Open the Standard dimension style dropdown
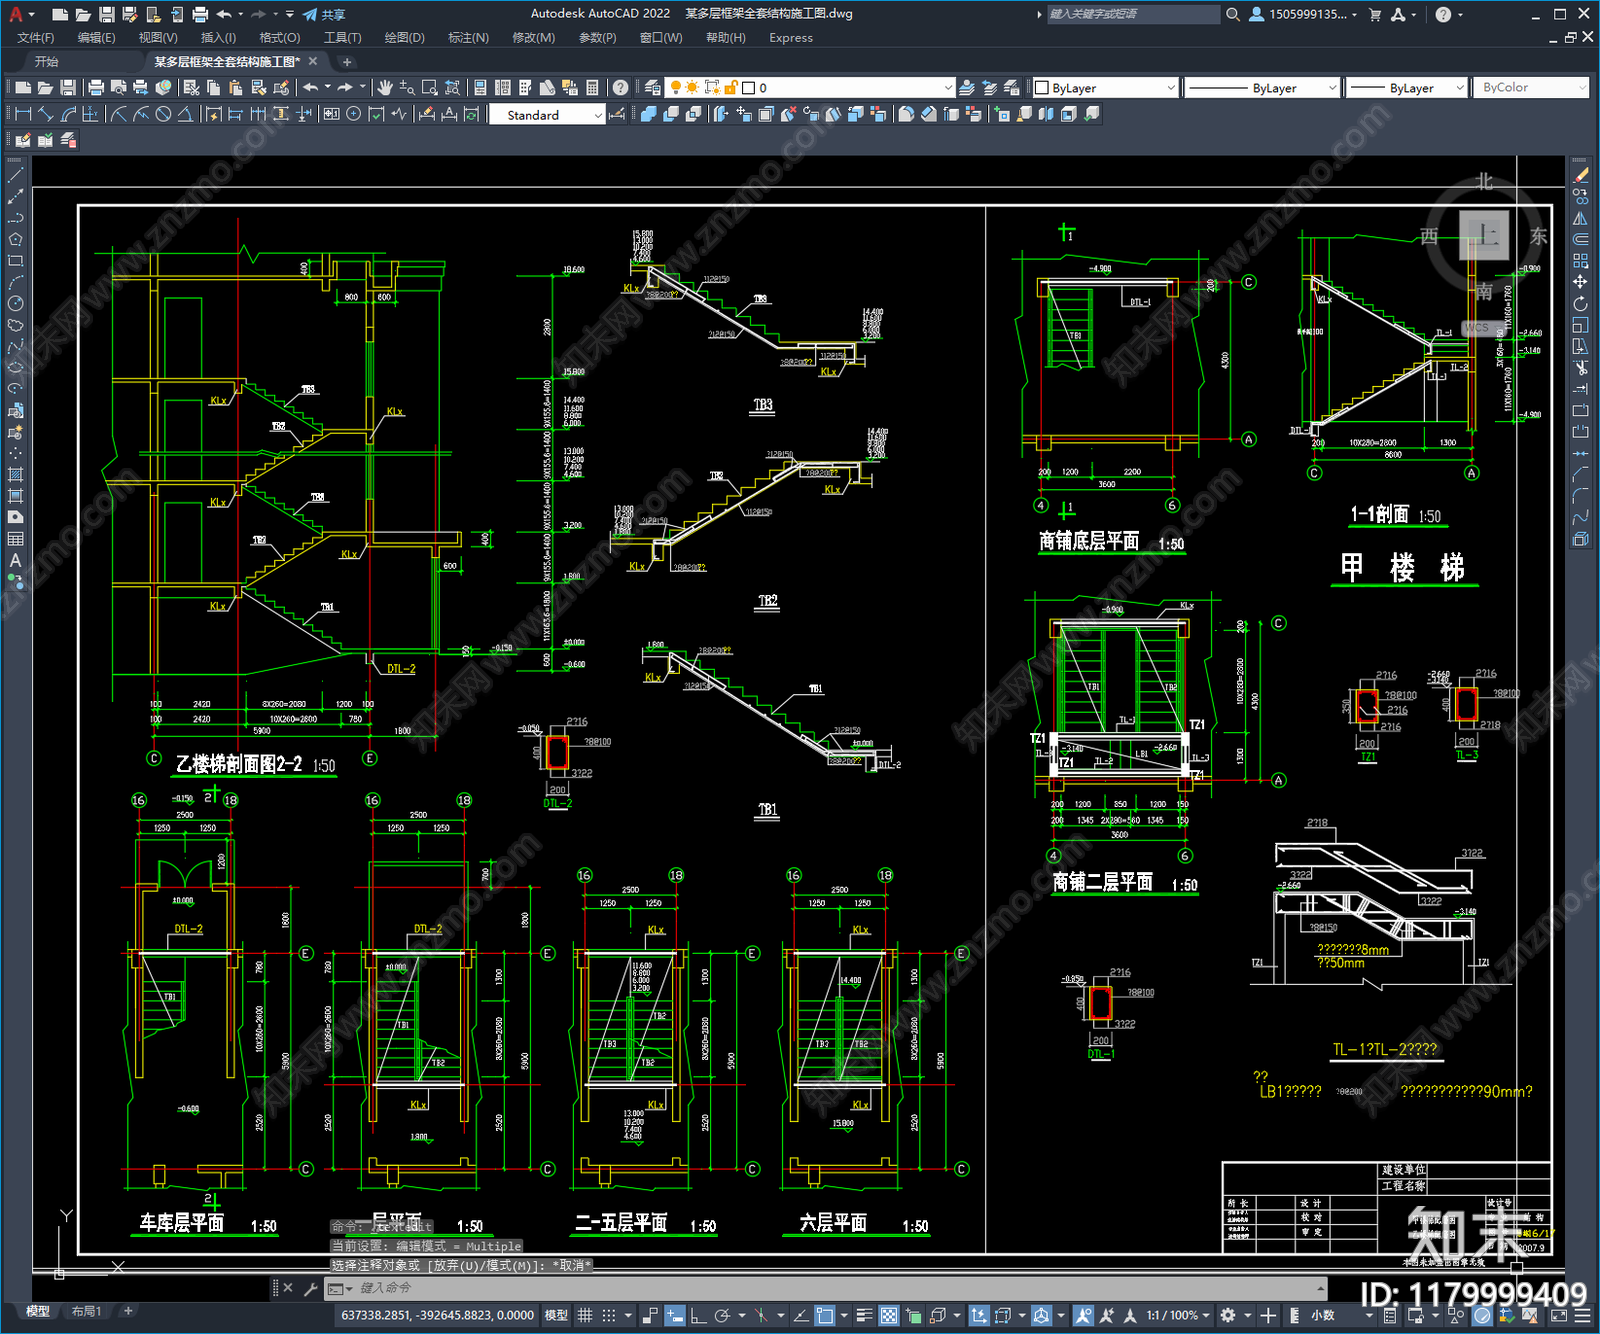 pos(547,115)
